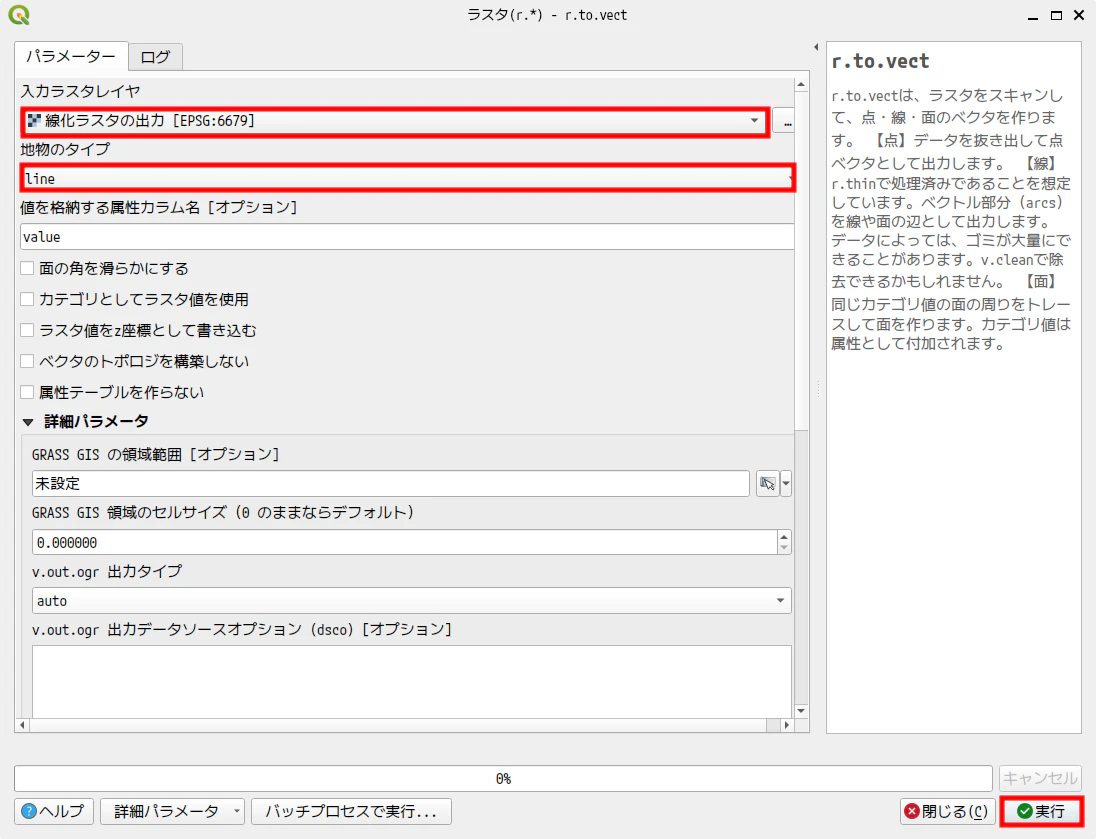Click the 実行 button to run
Image resolution: width=1096 pixels, height=839 pixels.
(x=1041, y=811)
